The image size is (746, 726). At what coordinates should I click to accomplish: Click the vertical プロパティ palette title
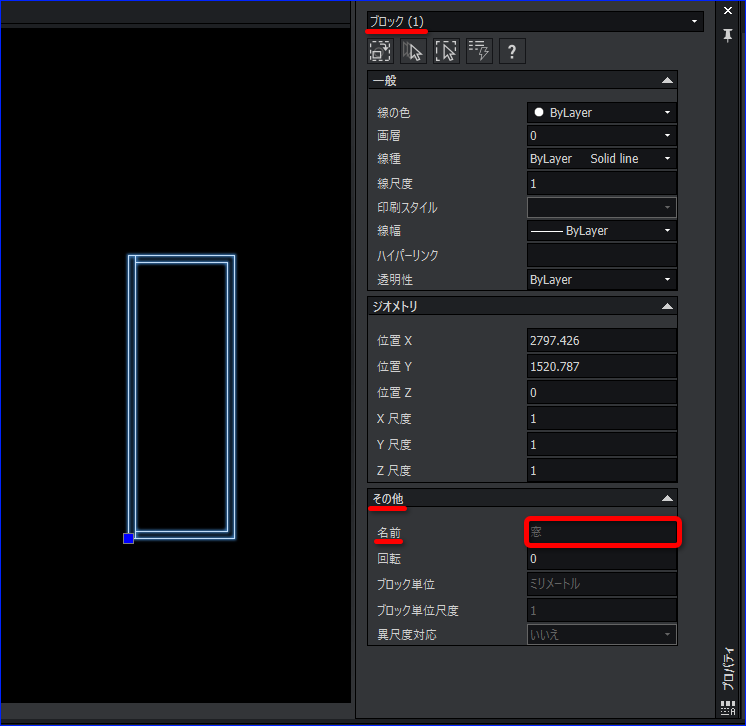pos(728,669)
